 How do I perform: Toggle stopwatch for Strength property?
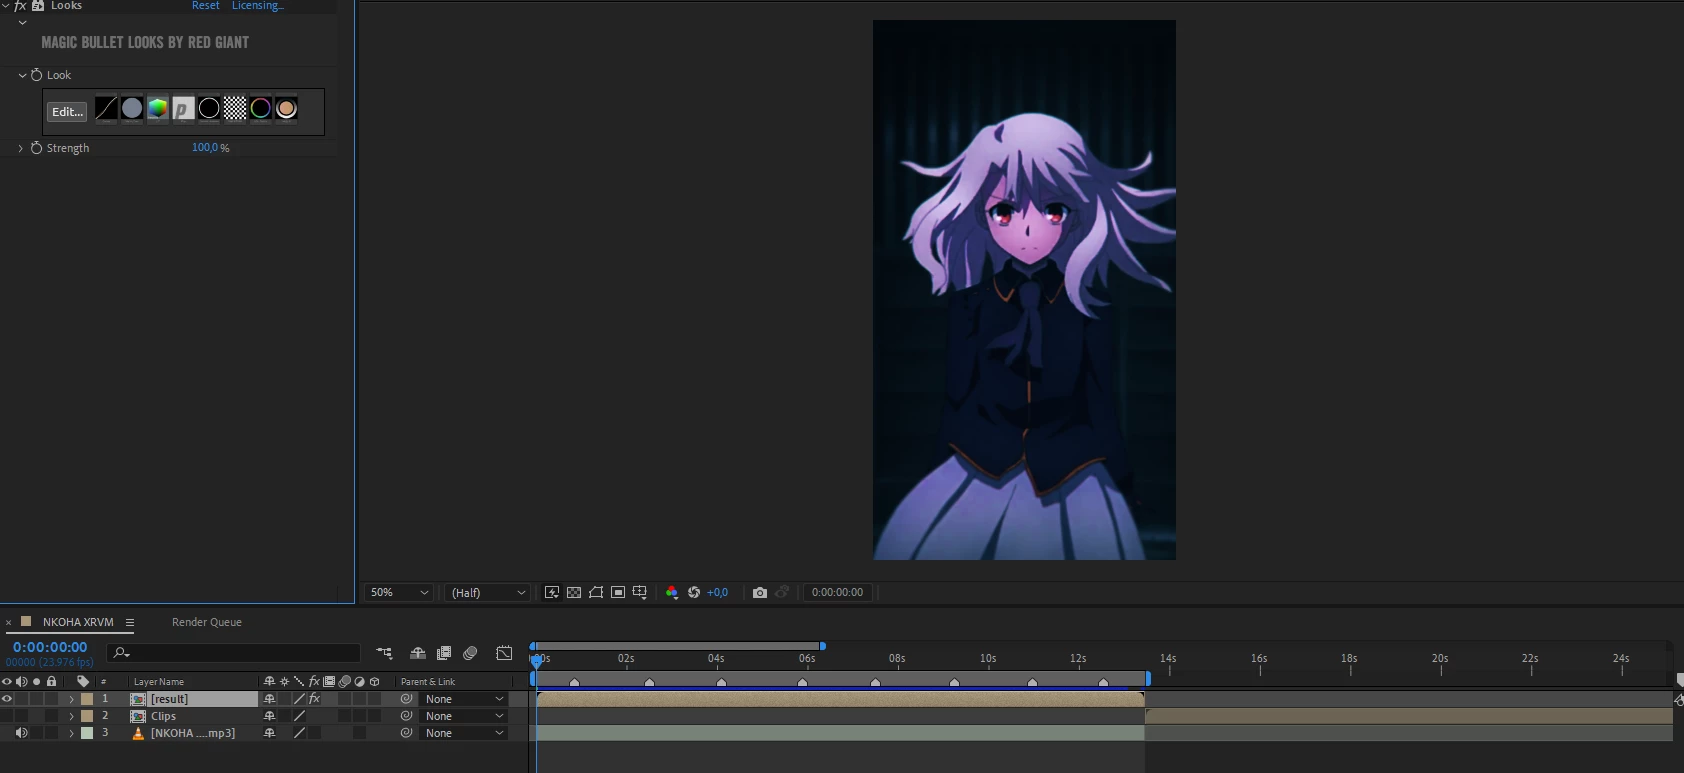(x=37, y=148)
